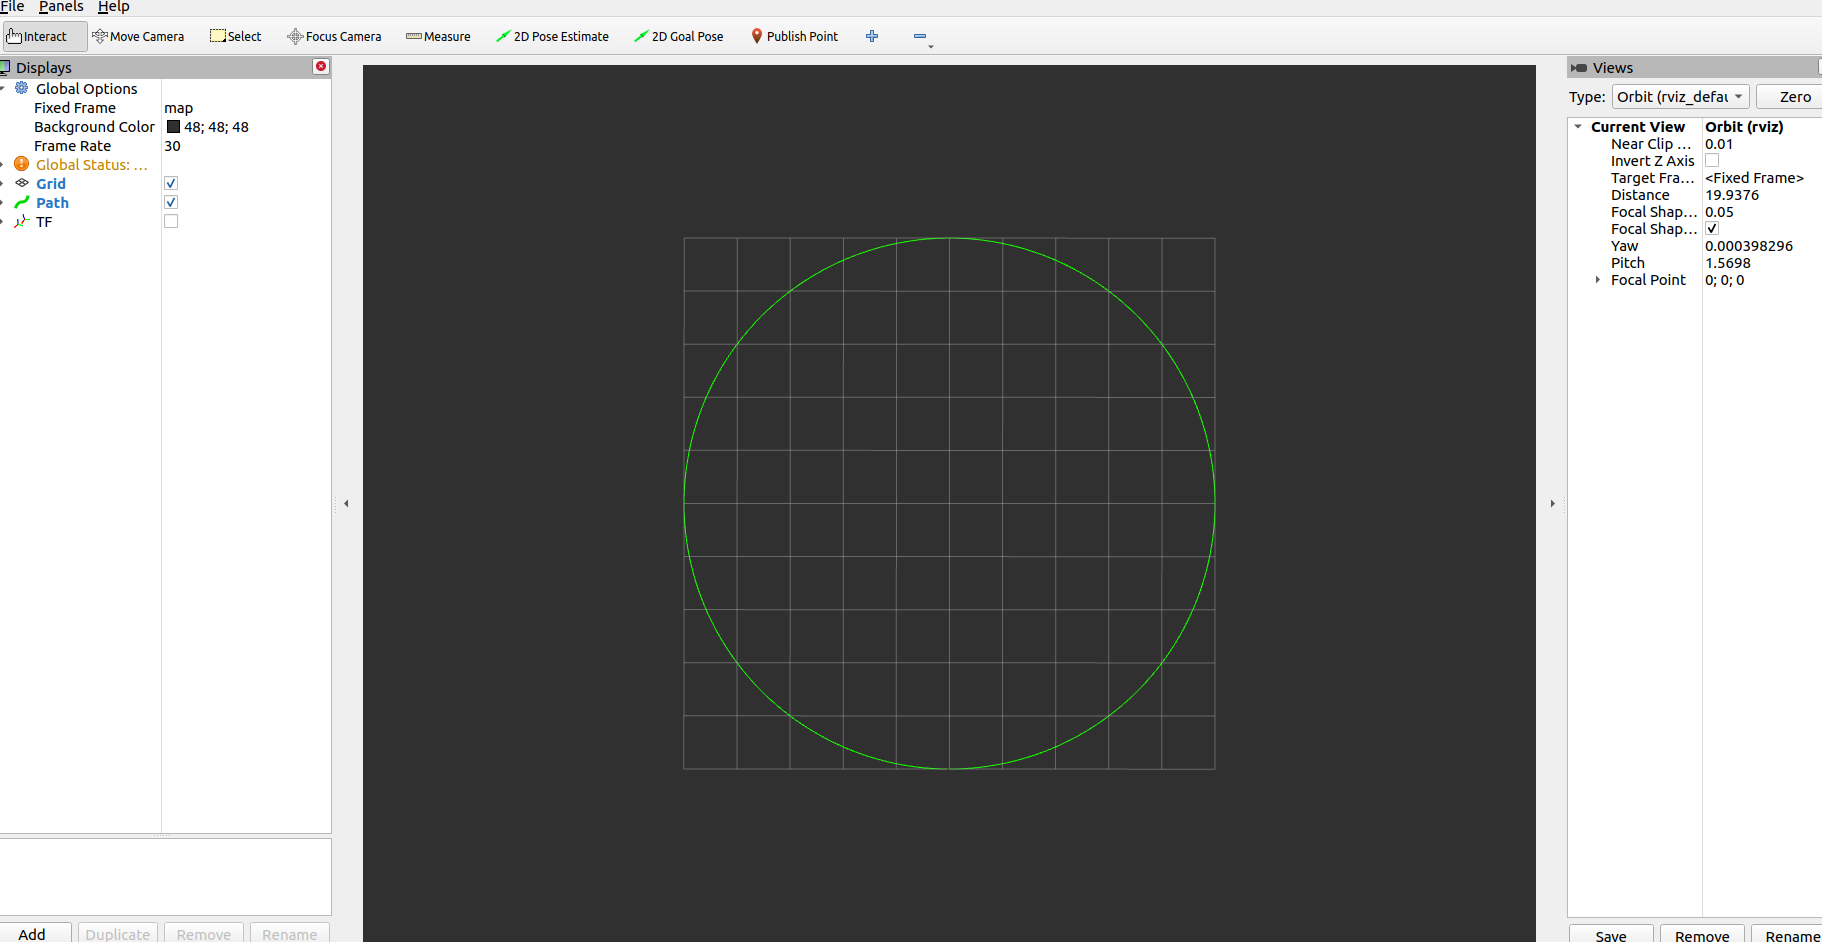
Task: Open the view Type dropdown
Action: (x=1680, y=97)
